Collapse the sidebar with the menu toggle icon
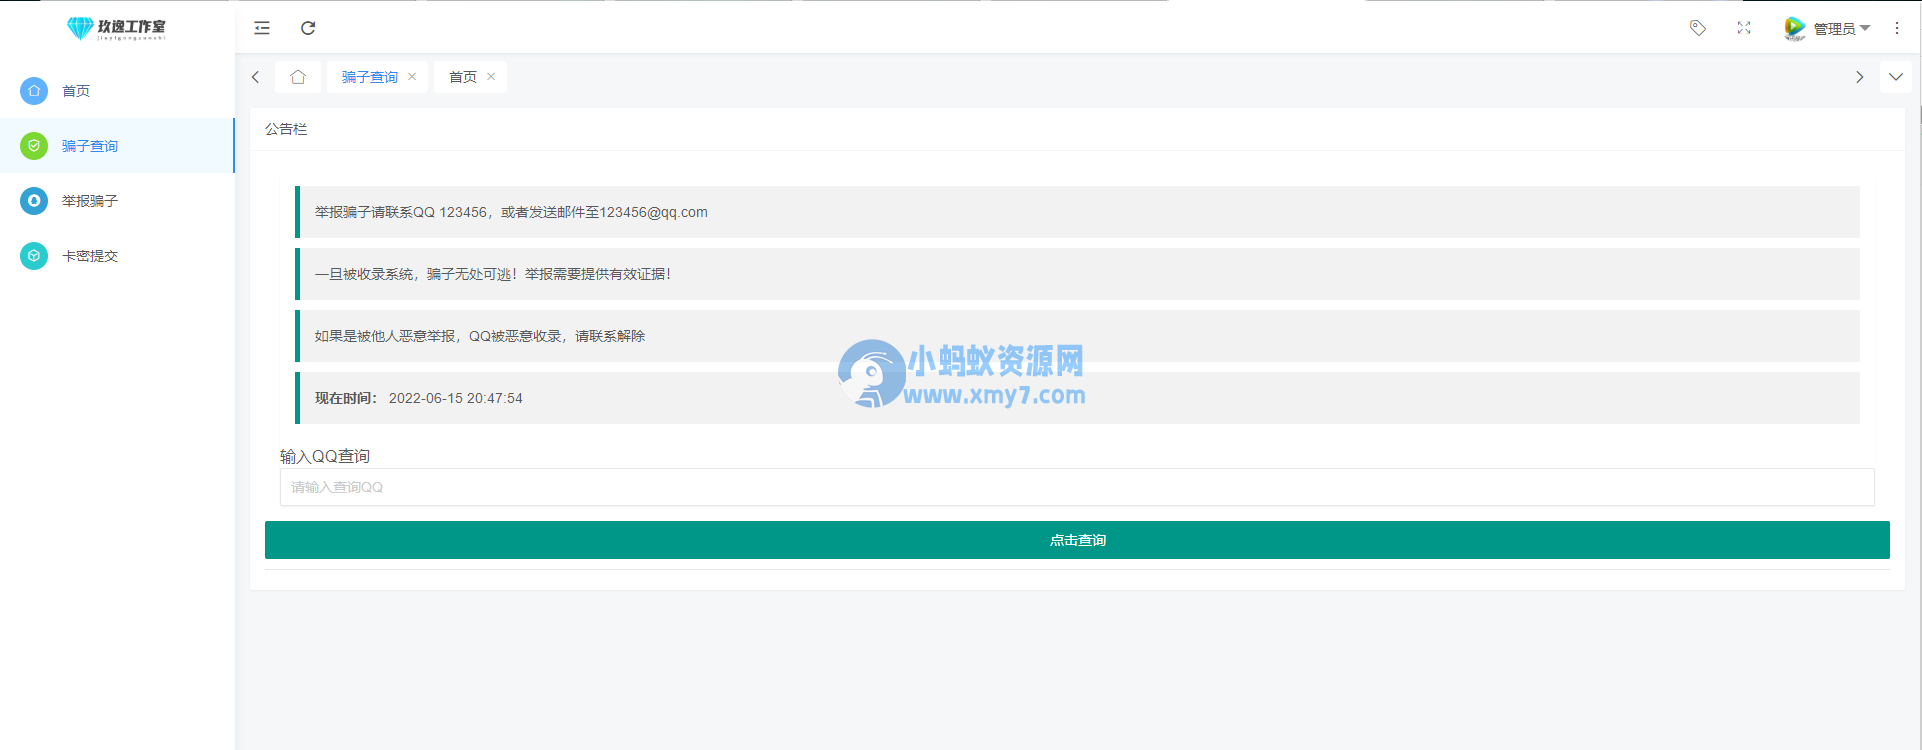 (x=262, y=28)
